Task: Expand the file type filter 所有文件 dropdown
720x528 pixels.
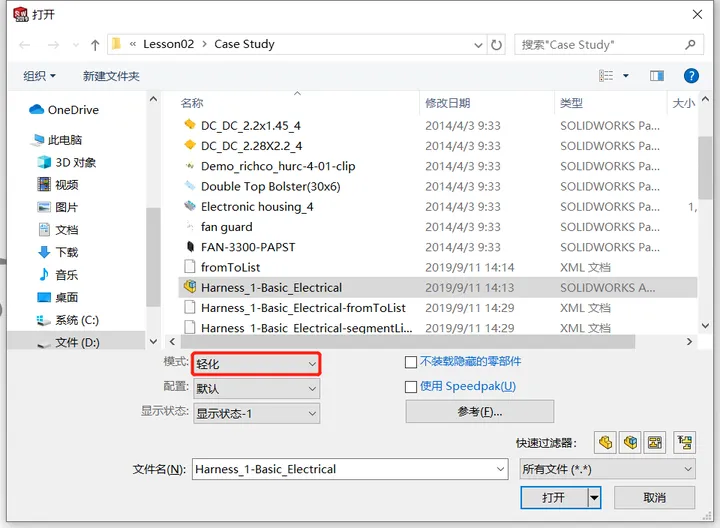Action: tap(607, 469)
